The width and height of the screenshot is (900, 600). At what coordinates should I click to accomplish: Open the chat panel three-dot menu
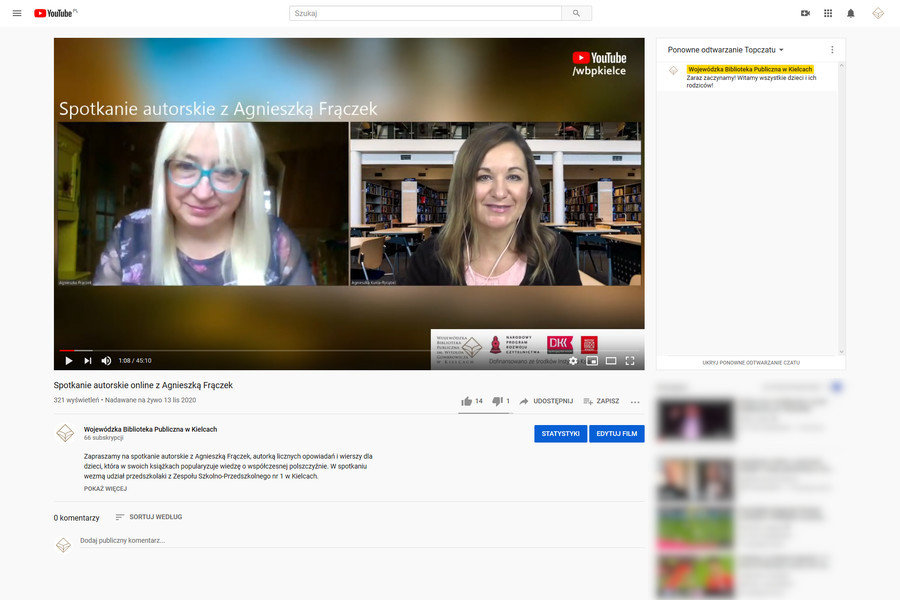tap(832, 49)
